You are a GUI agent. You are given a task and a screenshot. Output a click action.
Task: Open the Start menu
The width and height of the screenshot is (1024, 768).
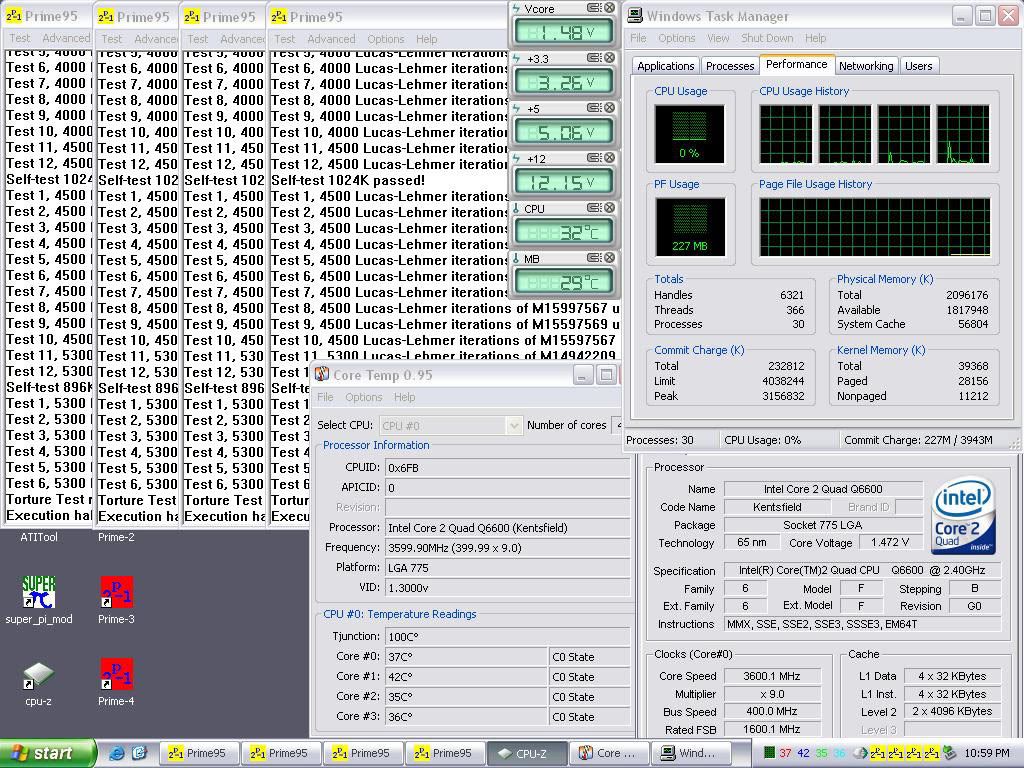[x=47, y=753]
